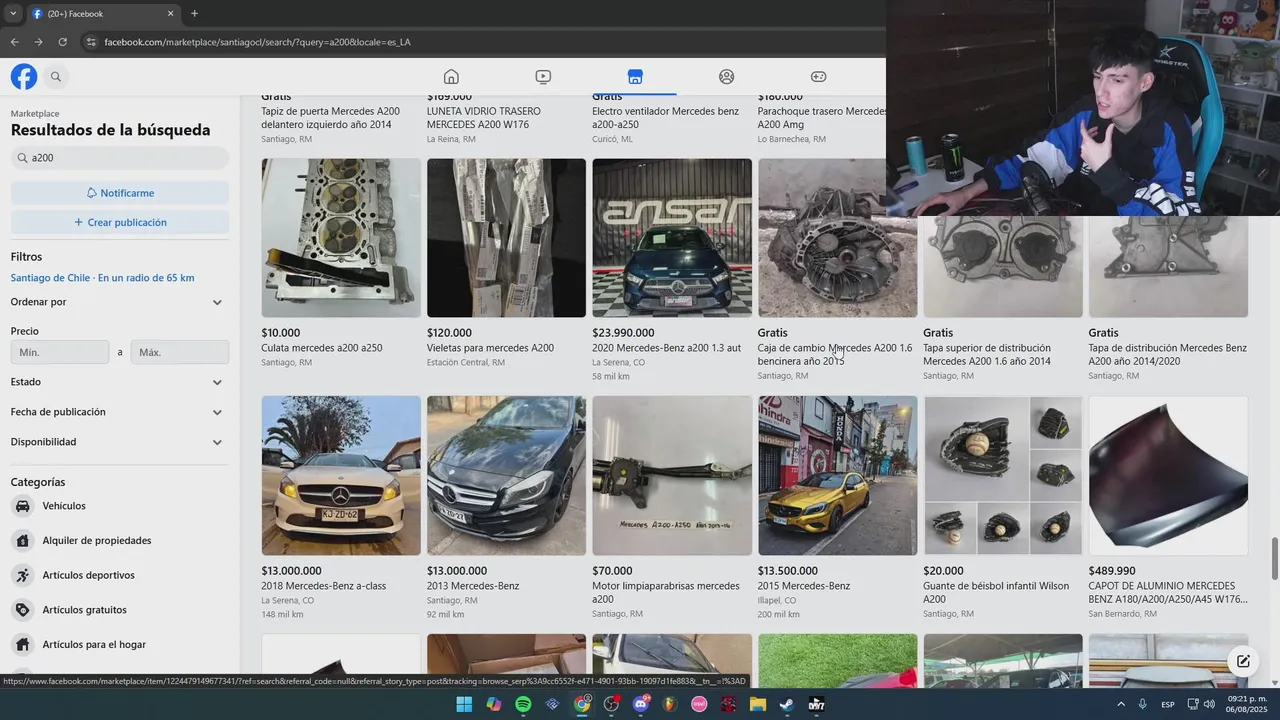Screen dimensions: 1280x720
Task: Expand the Ordenar por filter
Action: tap(119, 302)
